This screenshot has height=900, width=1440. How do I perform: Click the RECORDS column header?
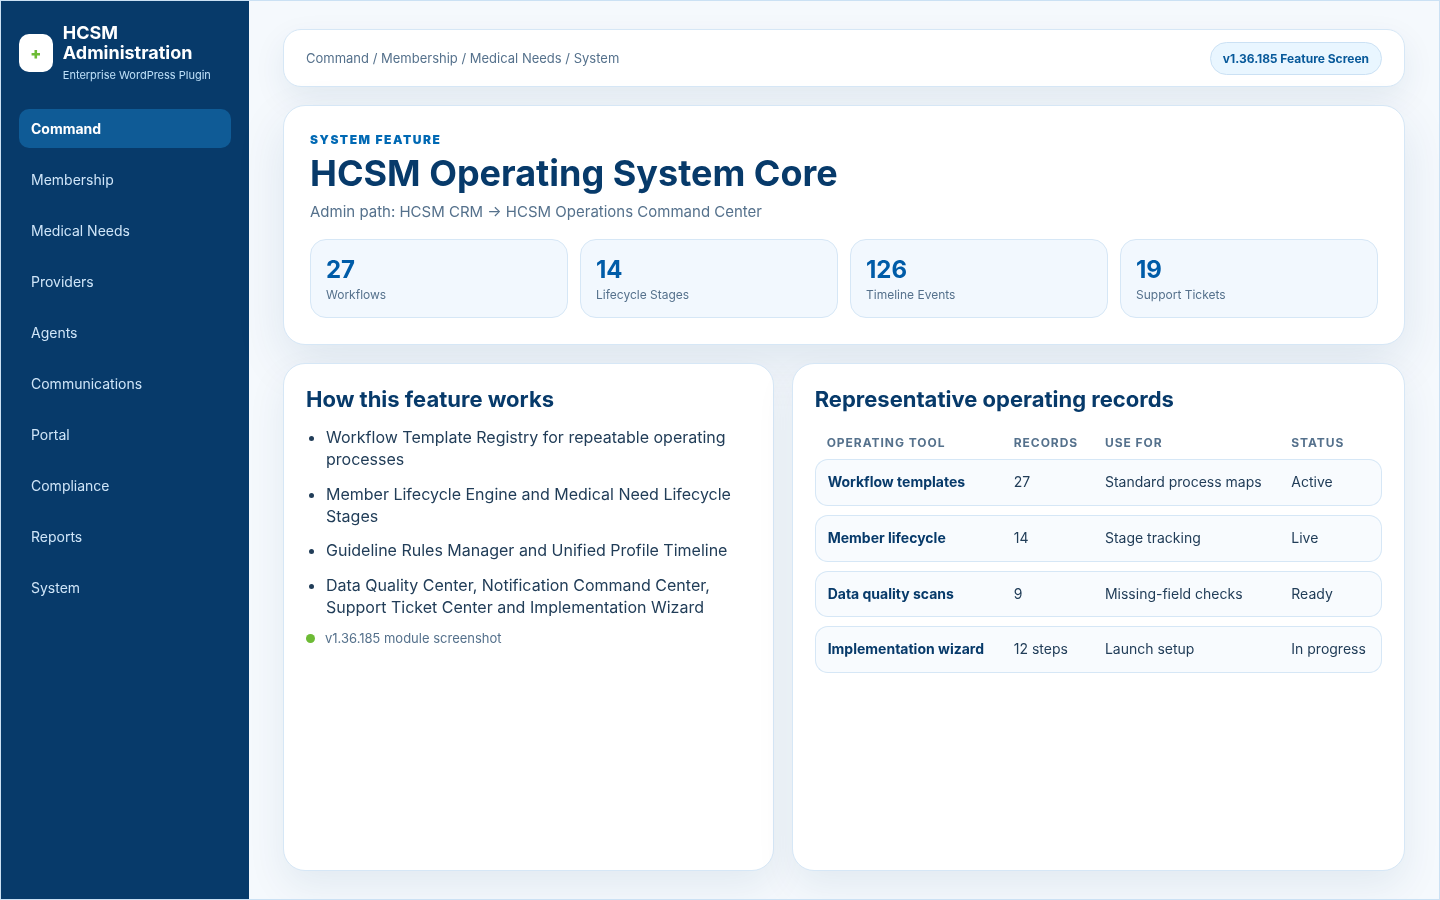tap(1045, 443)
